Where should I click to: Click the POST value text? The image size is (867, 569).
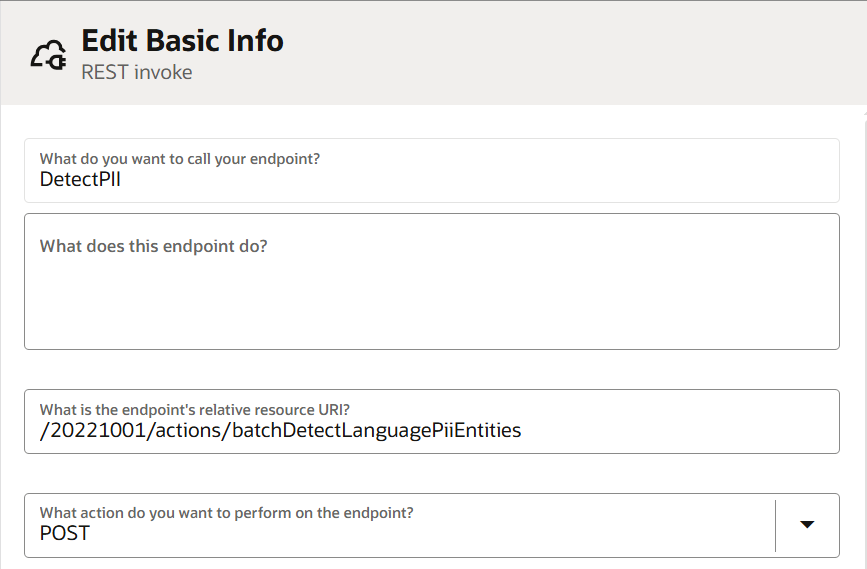coord(65,534)
